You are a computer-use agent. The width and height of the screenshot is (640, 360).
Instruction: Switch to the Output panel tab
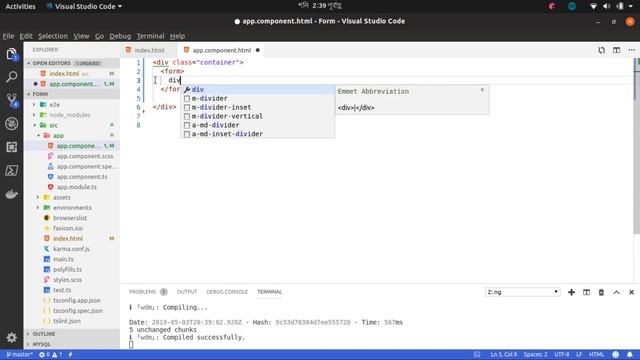click(187, 292)
